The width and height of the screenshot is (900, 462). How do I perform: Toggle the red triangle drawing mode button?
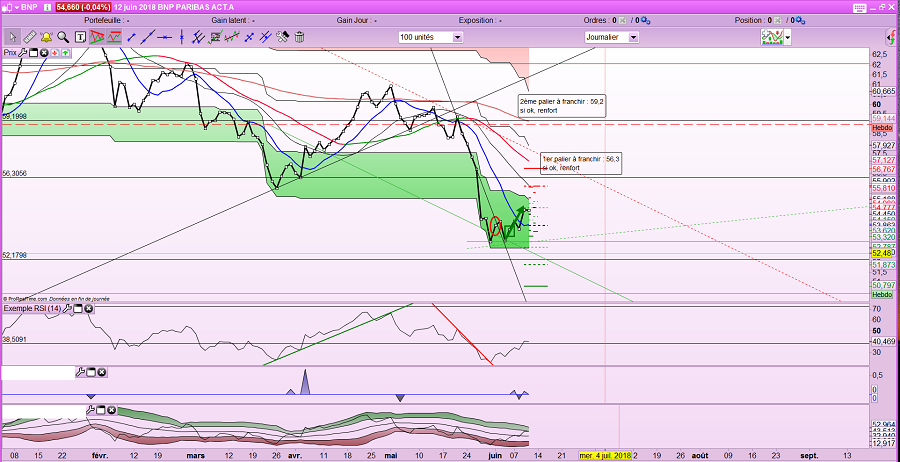click(x=98, y=37)
